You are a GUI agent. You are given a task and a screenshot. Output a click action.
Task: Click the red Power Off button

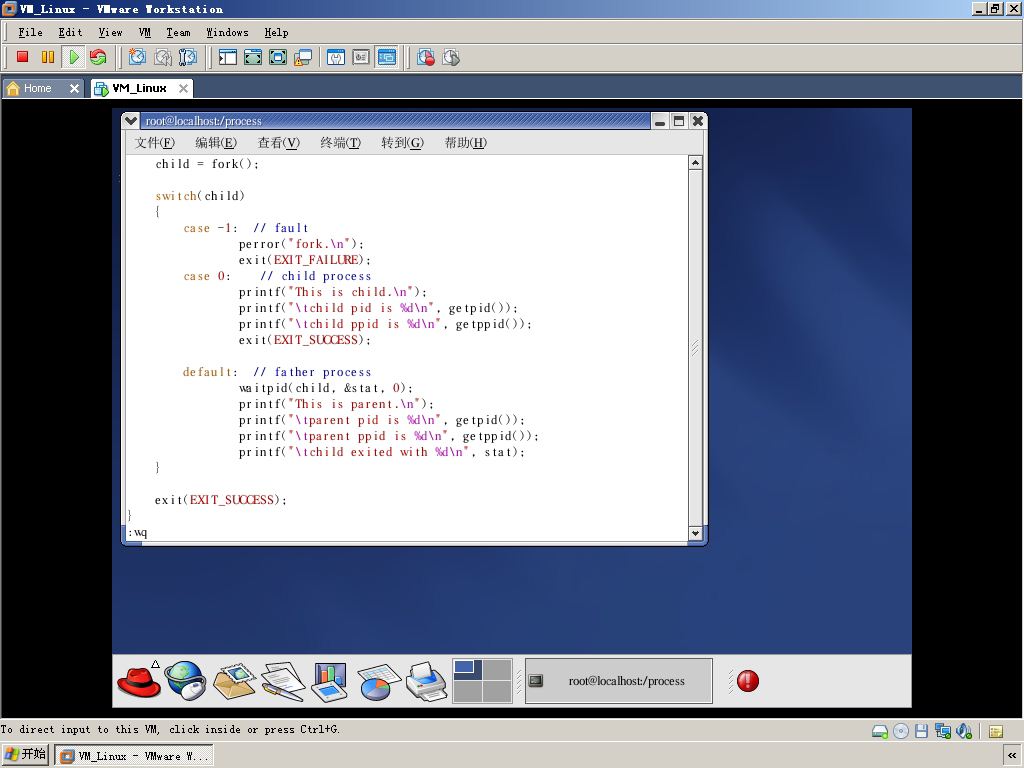[x=22, y=57]
